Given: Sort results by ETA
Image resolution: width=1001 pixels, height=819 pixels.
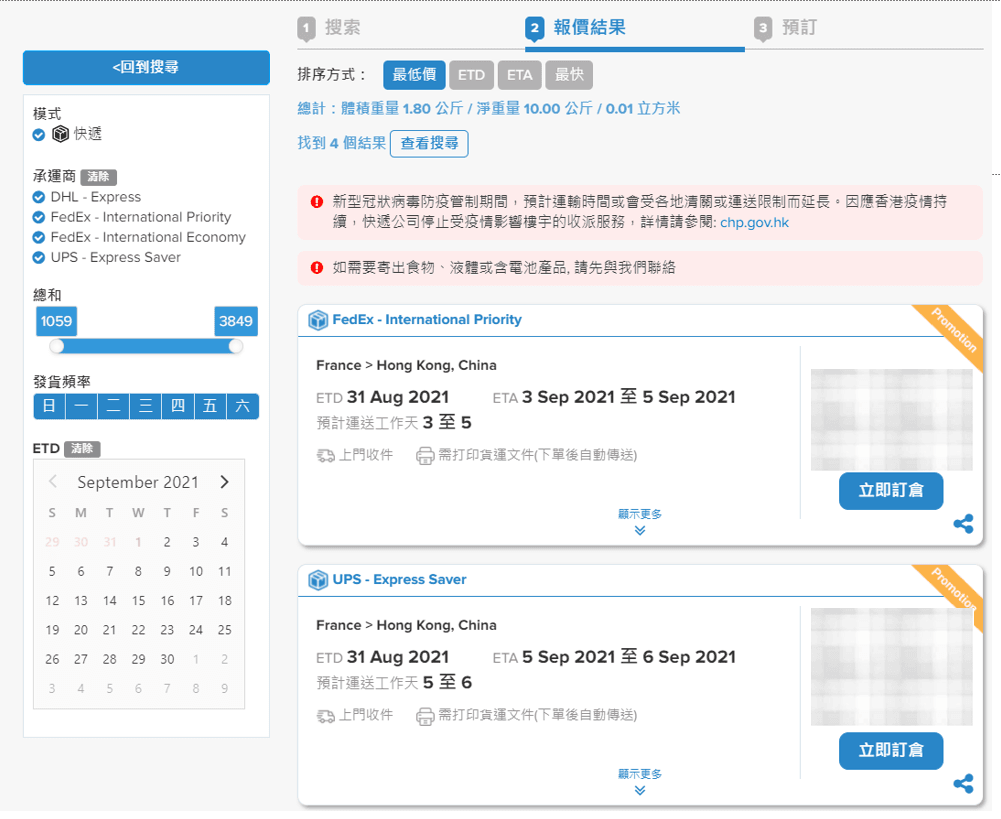Looking at the screenshot, I should (520, 75).
